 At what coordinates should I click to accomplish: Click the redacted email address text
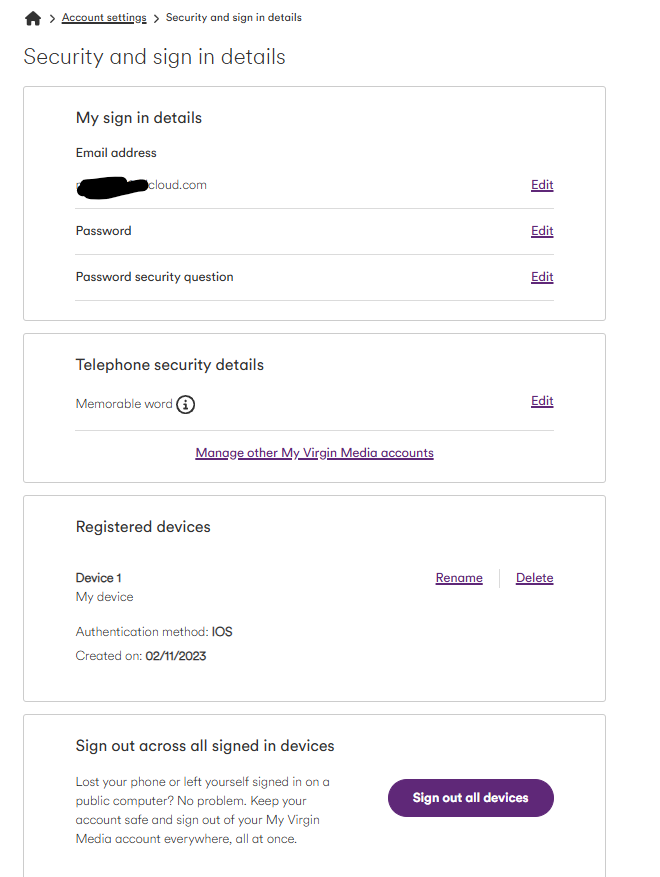point(142,185)
